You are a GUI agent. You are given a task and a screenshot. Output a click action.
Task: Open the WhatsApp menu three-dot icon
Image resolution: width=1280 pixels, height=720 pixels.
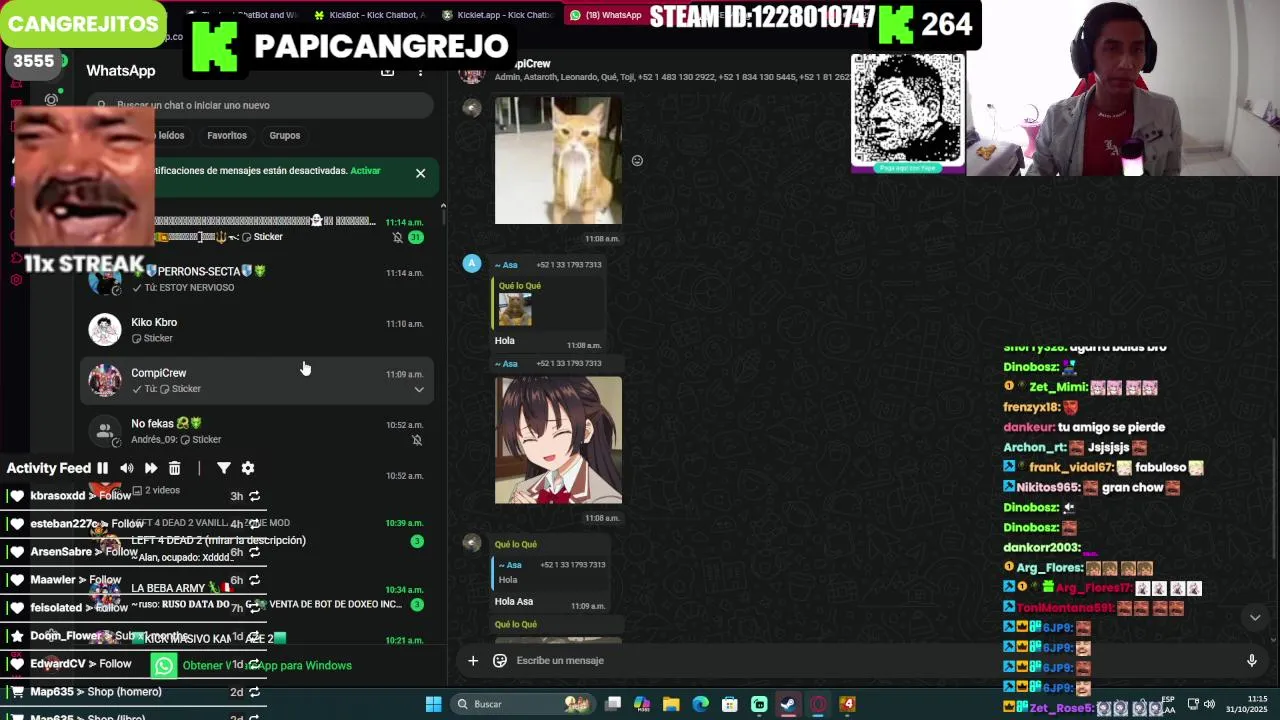click(x=420, y=71)
